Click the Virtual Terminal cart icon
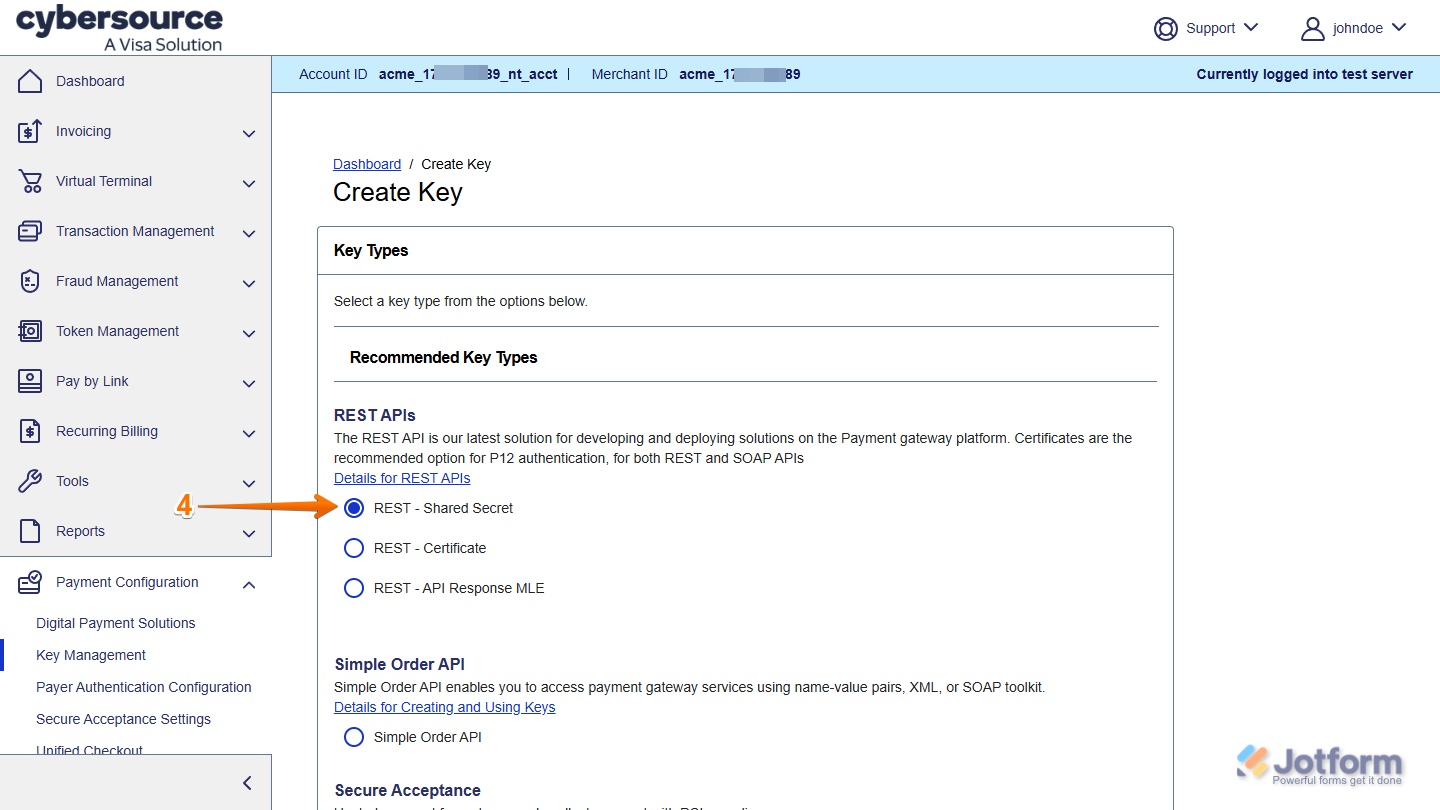 (30, 181)
